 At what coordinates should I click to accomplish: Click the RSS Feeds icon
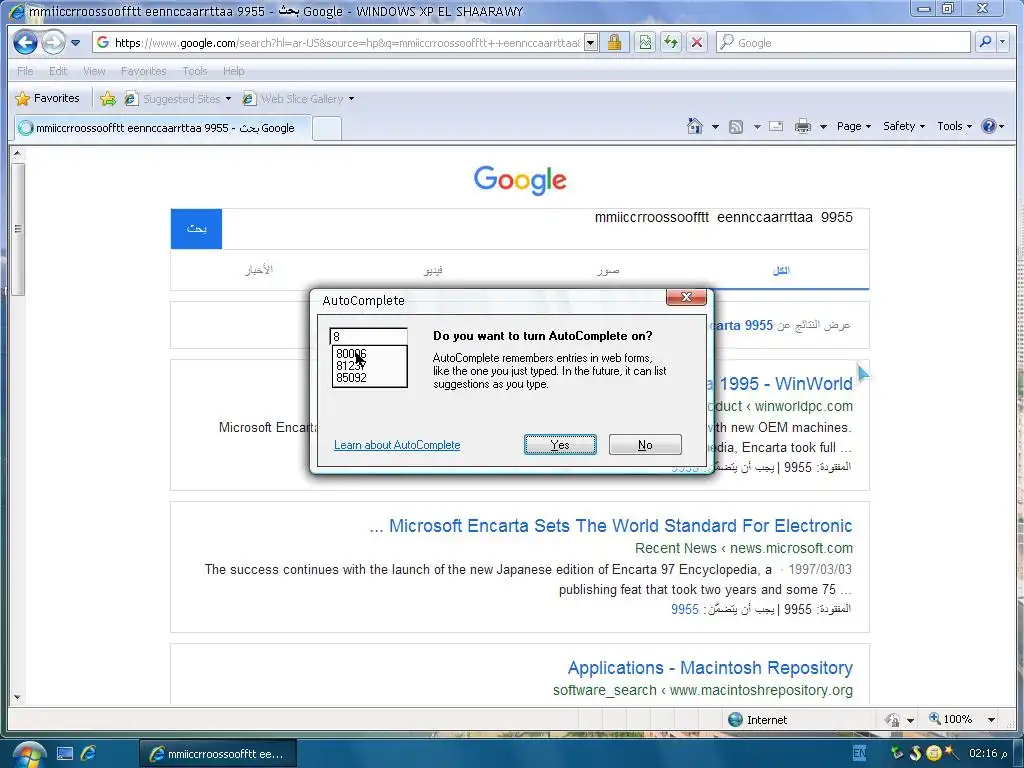[x=736, y=127]
